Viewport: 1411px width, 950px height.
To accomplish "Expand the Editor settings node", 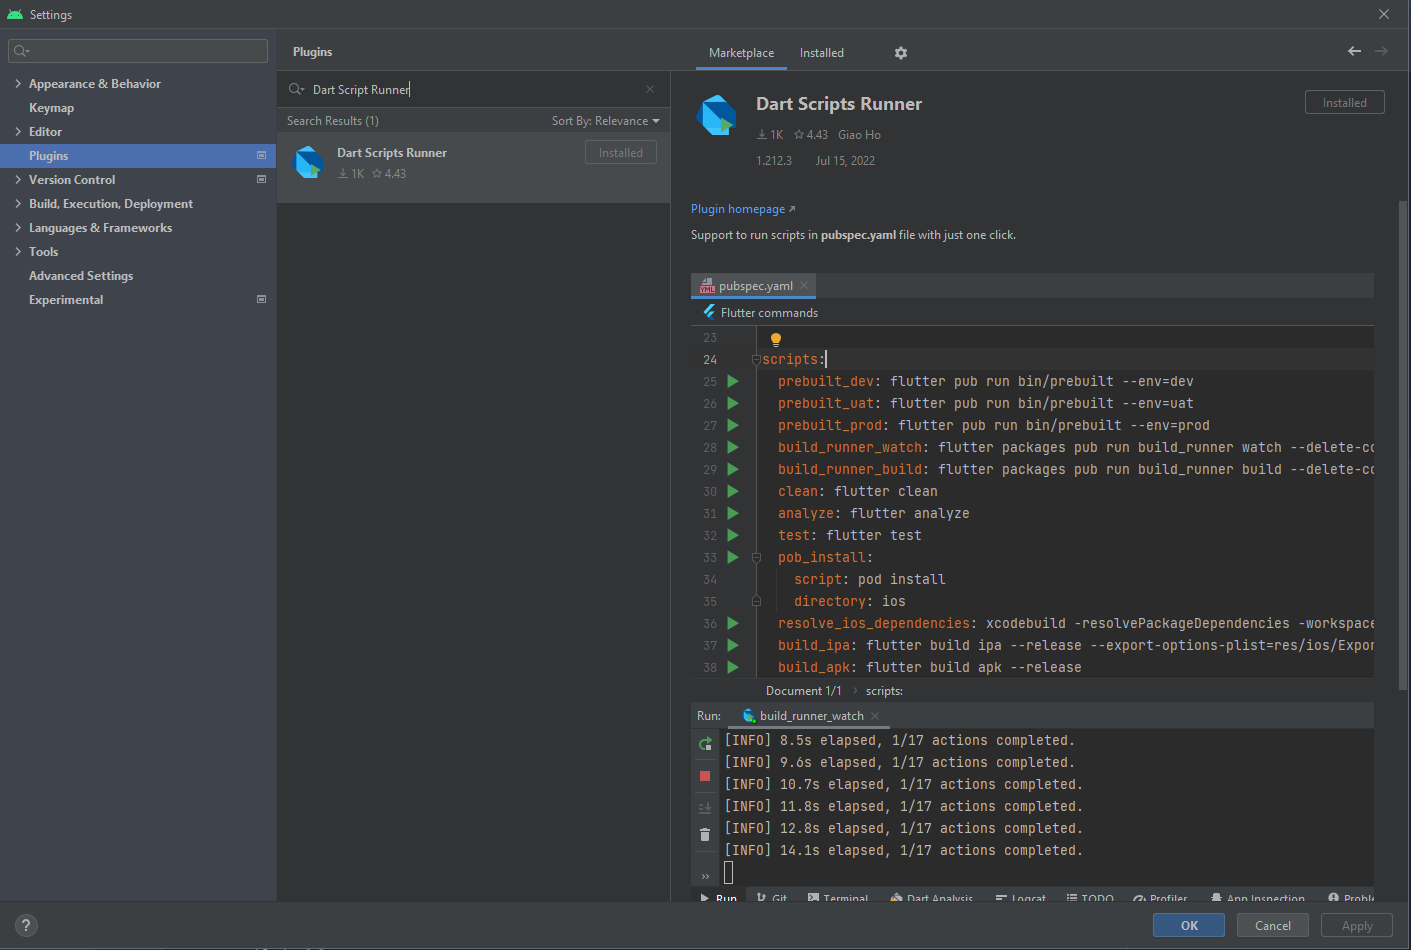I will coord(18,131).
